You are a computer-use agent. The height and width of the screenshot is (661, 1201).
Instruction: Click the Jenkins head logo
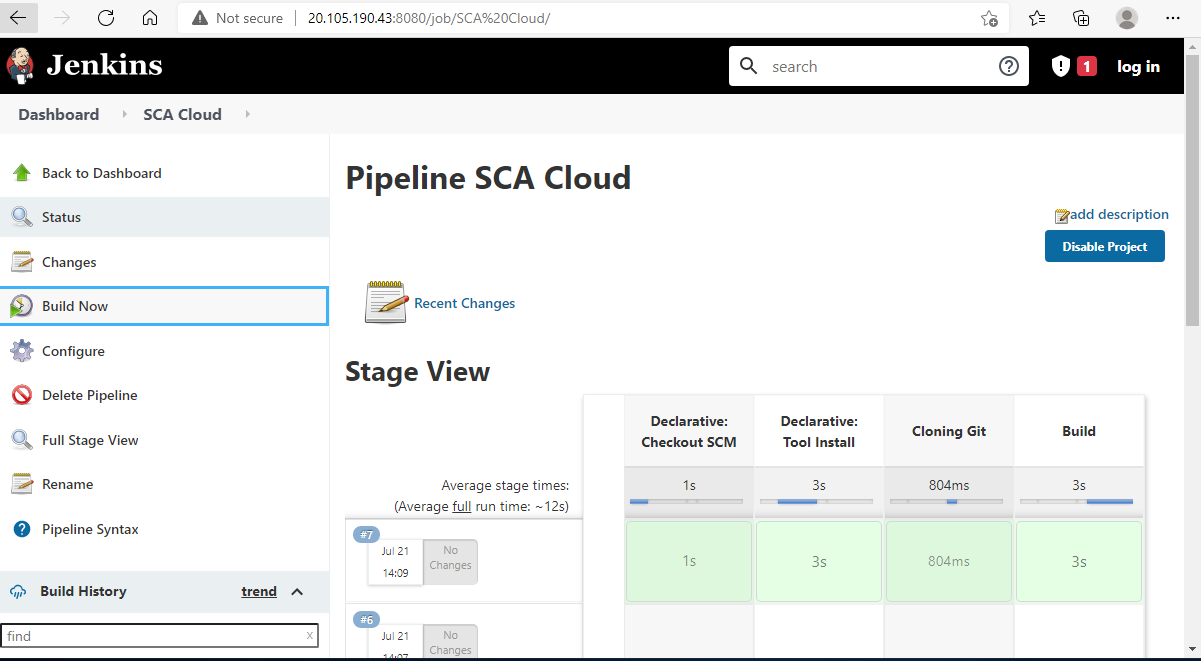point(21,64)
